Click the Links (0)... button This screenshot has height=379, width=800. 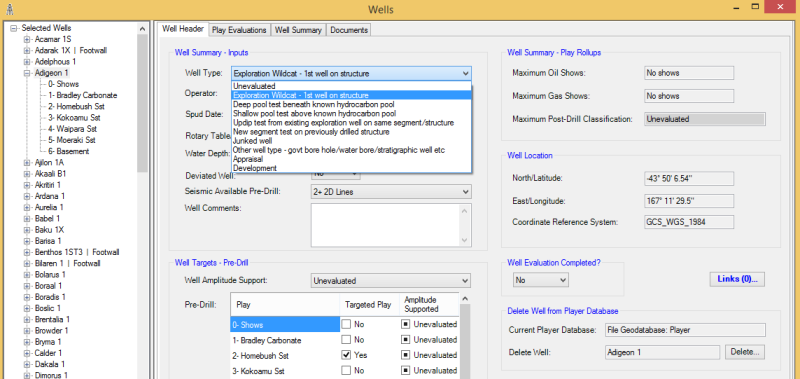click(x=737, y=279)
